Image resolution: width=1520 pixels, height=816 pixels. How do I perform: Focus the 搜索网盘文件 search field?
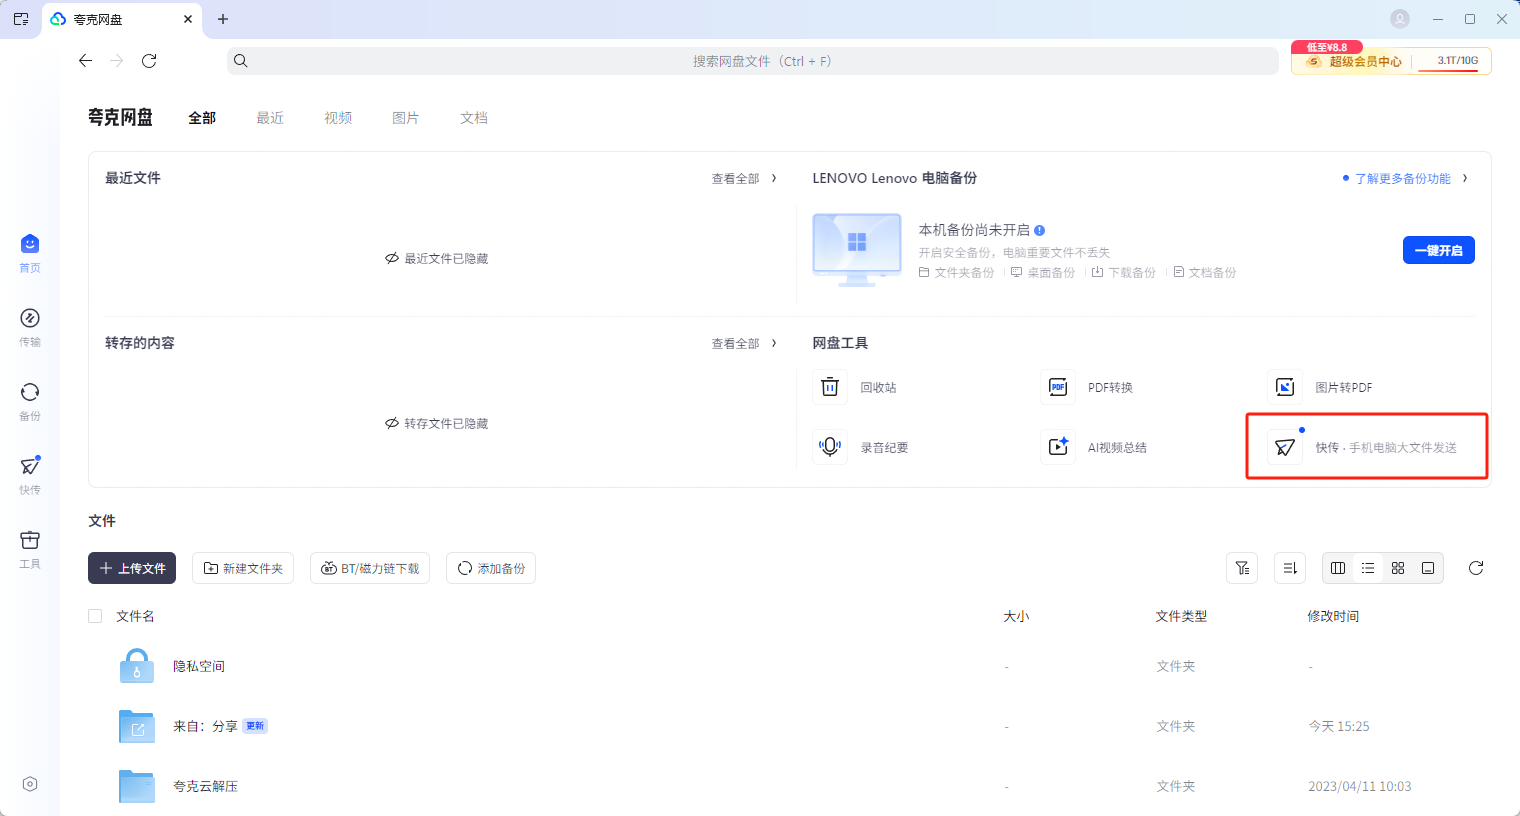[753, 61]
